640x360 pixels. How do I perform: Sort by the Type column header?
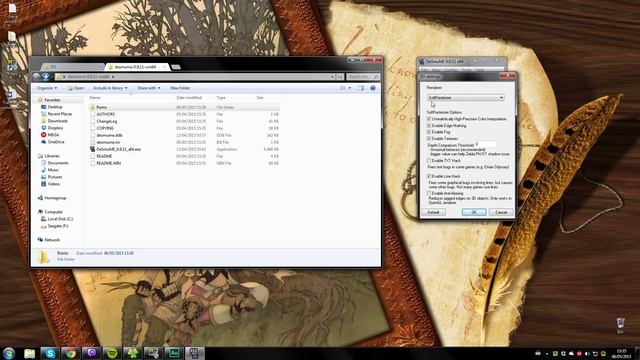pos(221,98)
